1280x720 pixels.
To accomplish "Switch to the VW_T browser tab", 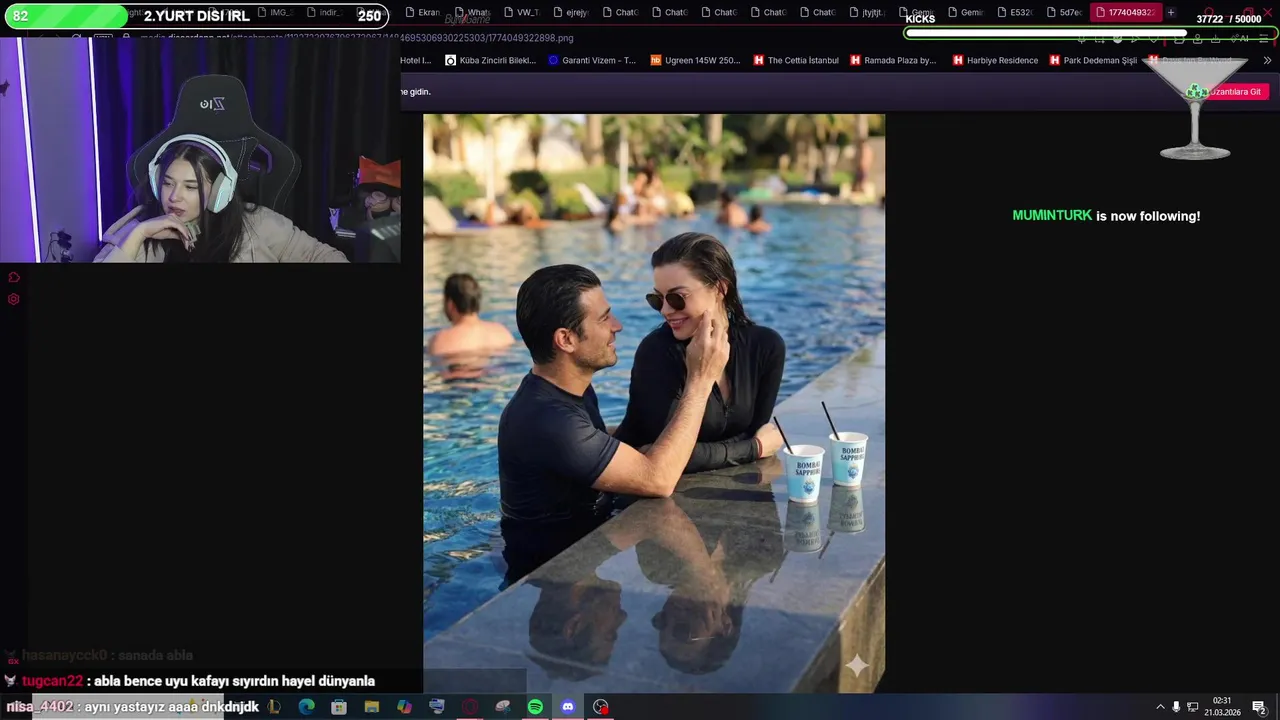I will click(521, 12).
